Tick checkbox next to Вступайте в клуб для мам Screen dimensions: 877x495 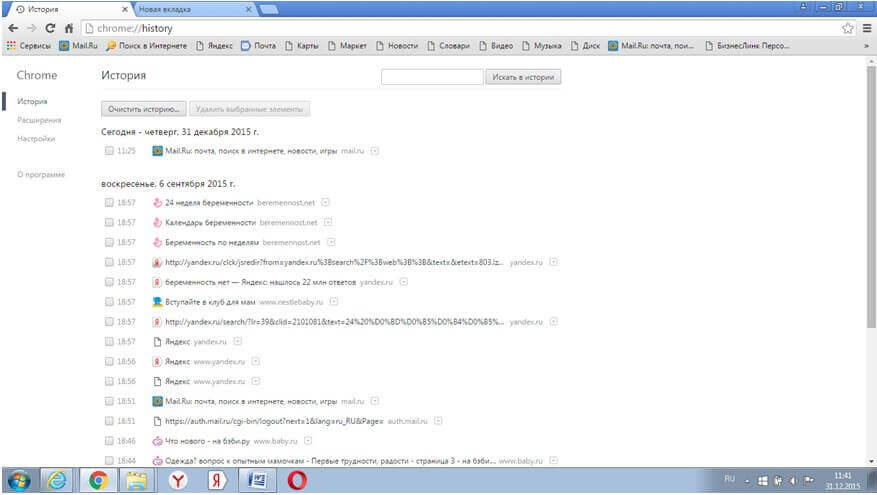(109, 302)
